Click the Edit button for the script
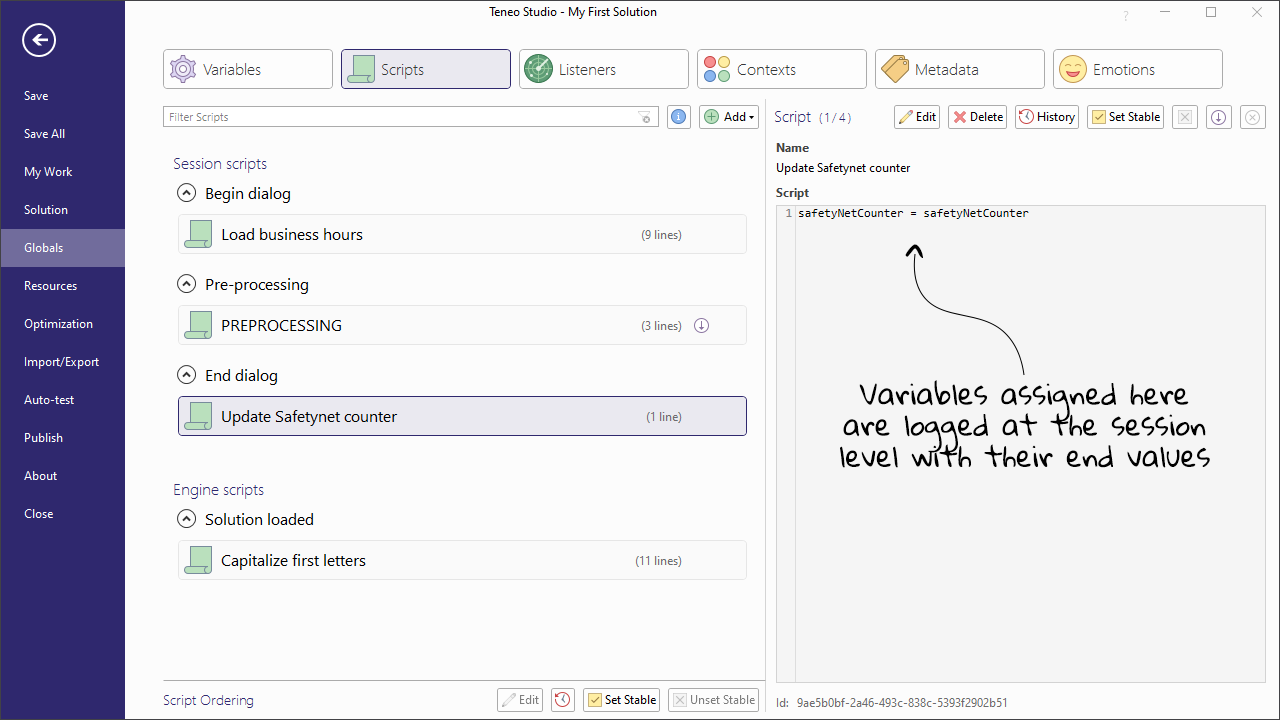This screenshot has width=1280, height=720. pos(916,116)
